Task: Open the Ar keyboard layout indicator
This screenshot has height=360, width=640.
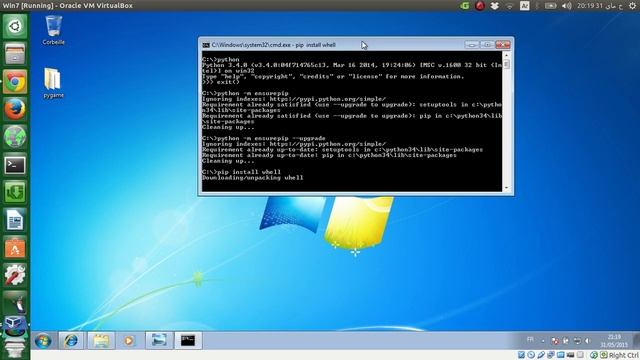Action: click(x=524, y=6)
